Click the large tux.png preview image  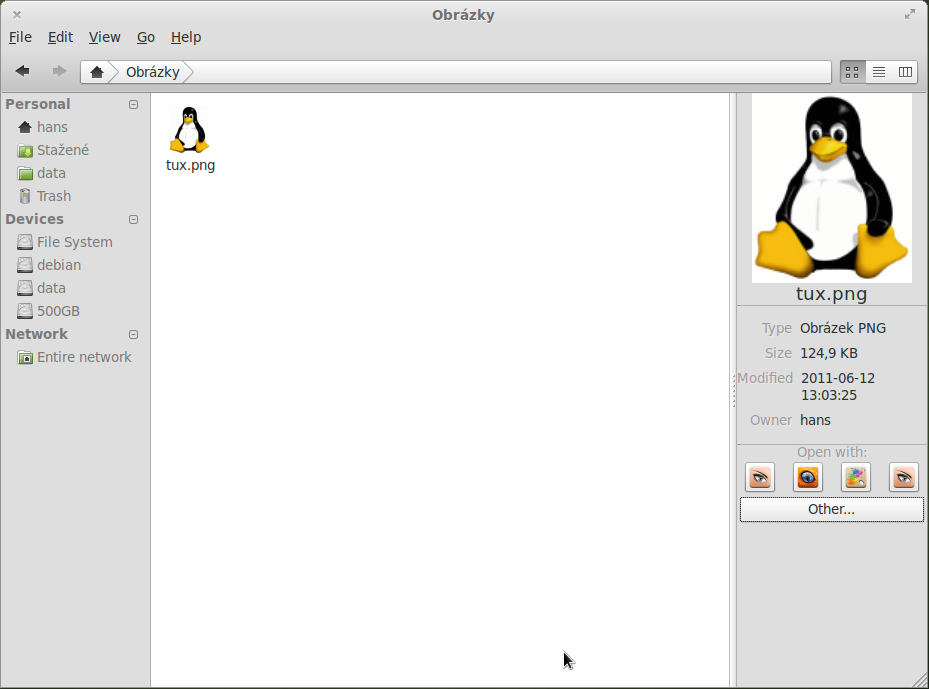coord(832,188)
